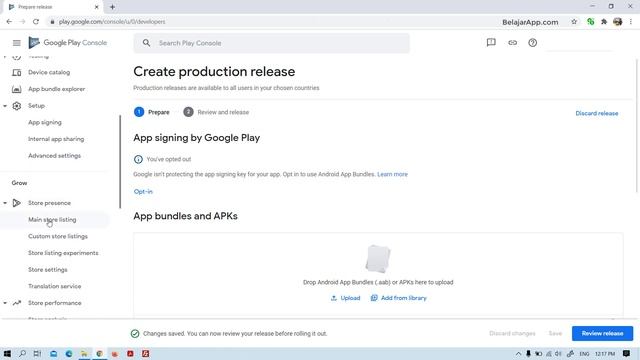Viewport: 640px width, 360px height.
Task: Click the Upload button
Action: 345,298
